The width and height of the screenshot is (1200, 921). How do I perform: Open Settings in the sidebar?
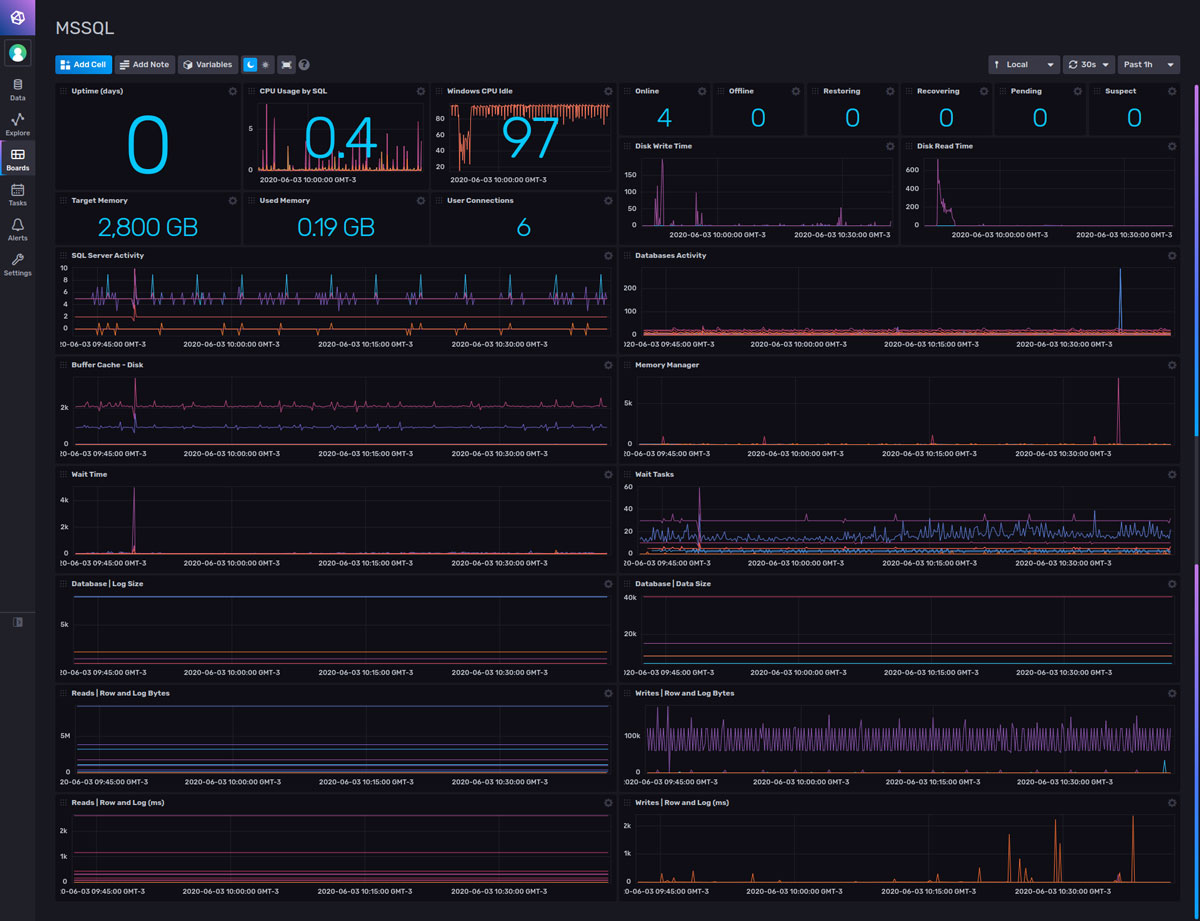click(17, 265)
